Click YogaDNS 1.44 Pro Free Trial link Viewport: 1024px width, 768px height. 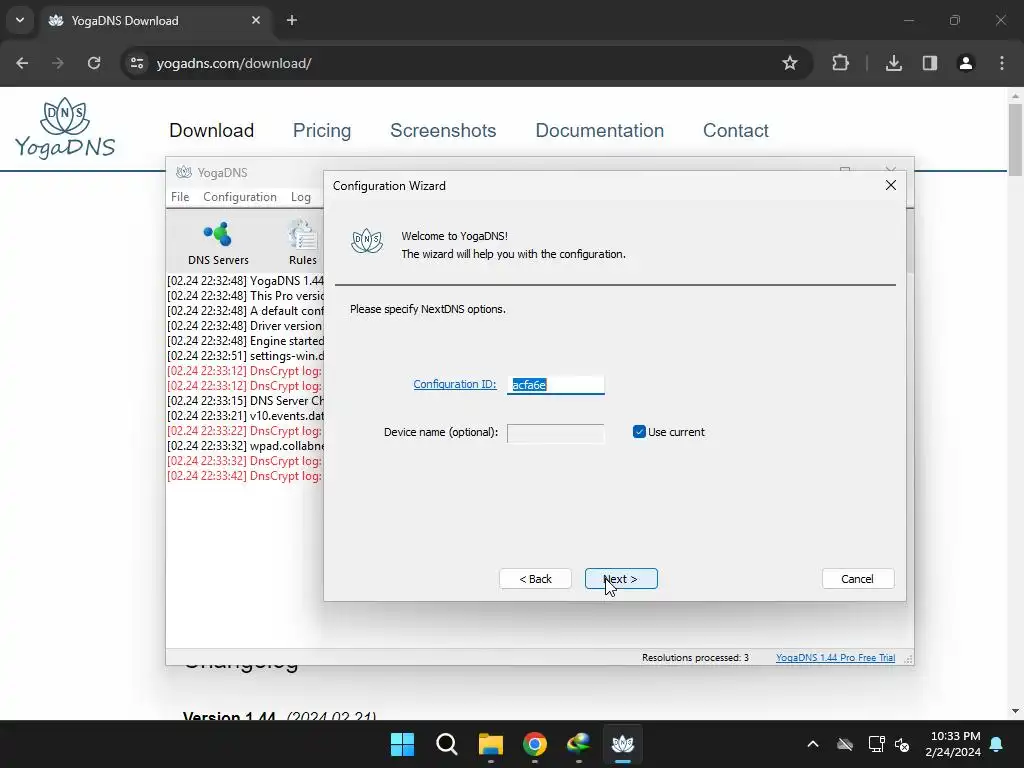(x=835, y=658)
